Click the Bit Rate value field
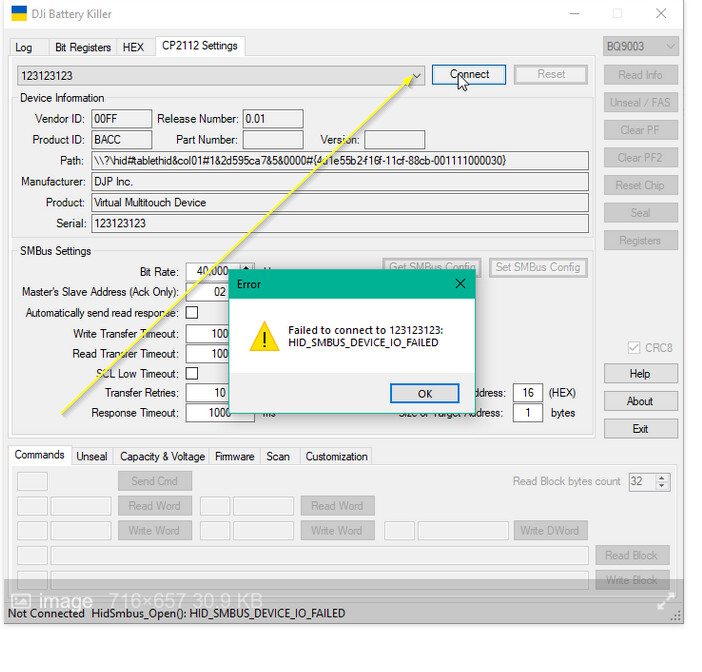This screenshot has height=672, width=702. click(x=213, y=271)
